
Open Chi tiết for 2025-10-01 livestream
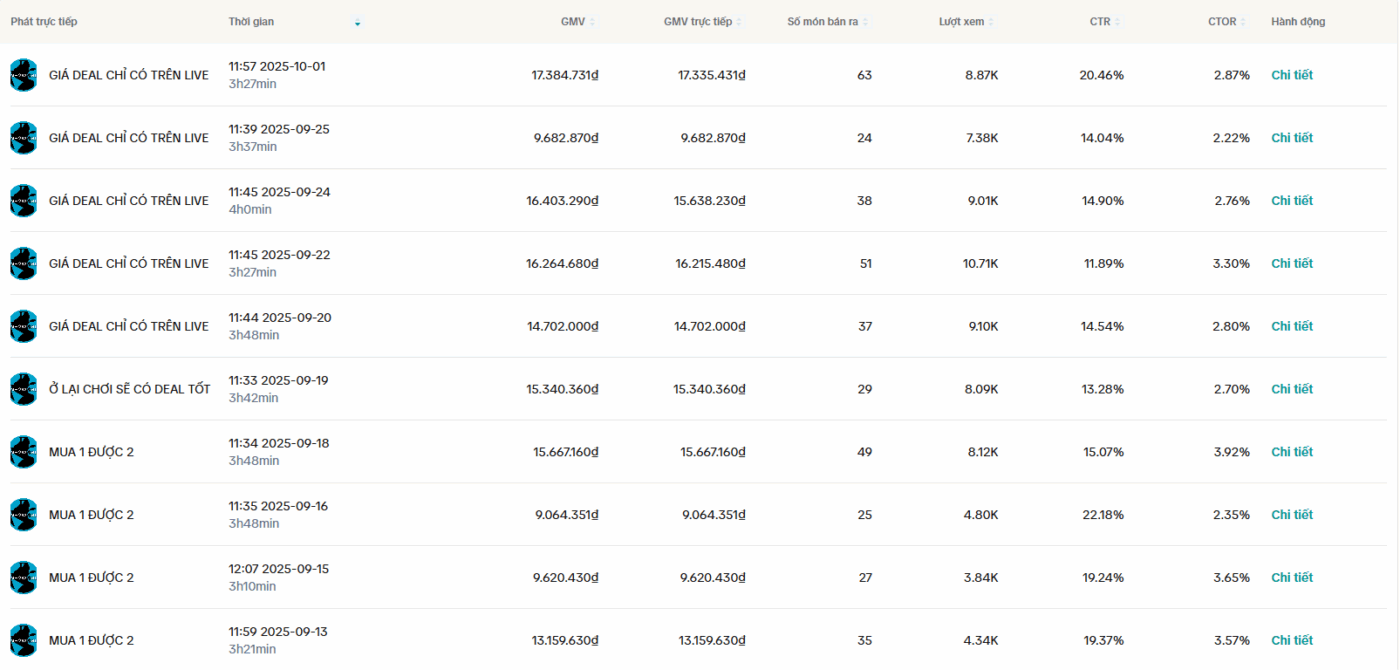(1291, 75)
